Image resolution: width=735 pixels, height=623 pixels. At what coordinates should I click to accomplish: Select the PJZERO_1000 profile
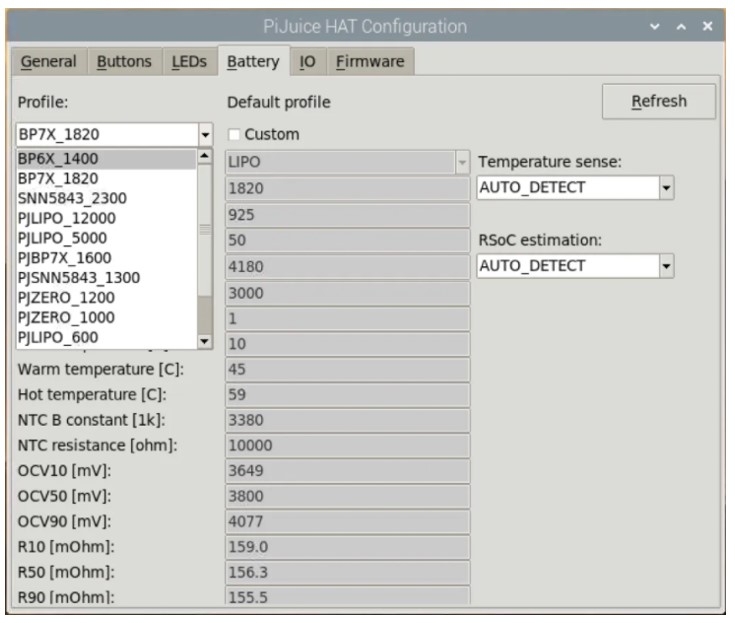coord(106,317)
